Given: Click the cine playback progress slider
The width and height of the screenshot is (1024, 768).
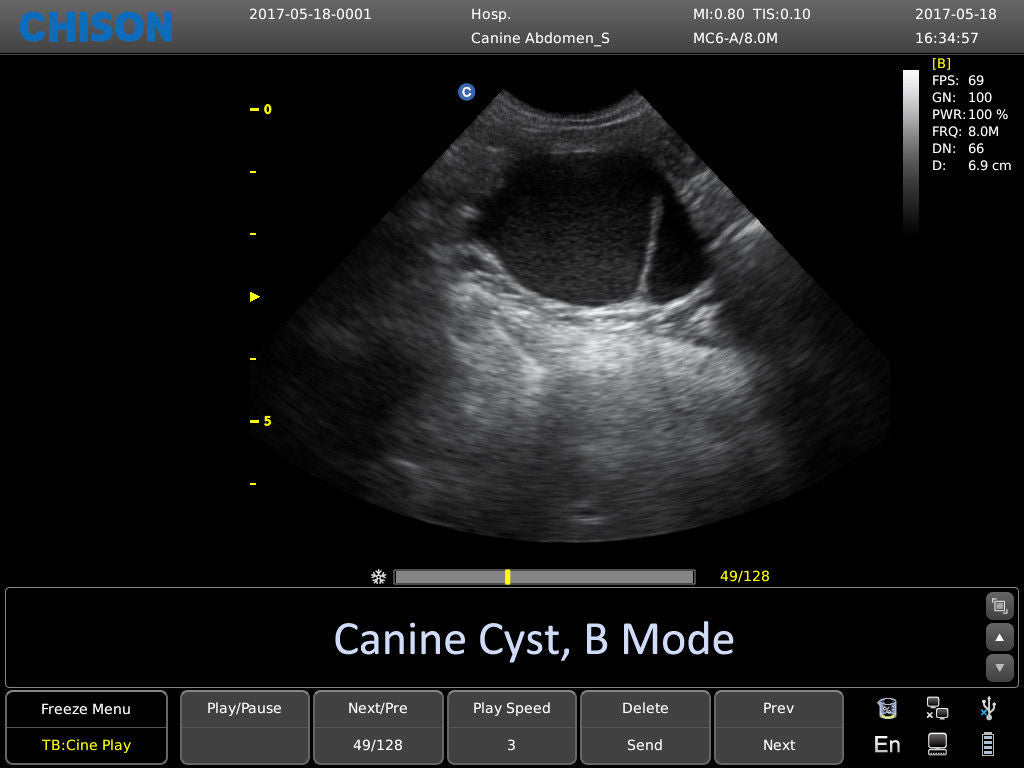Looking at the screenshot, I should tap(545, 577).
